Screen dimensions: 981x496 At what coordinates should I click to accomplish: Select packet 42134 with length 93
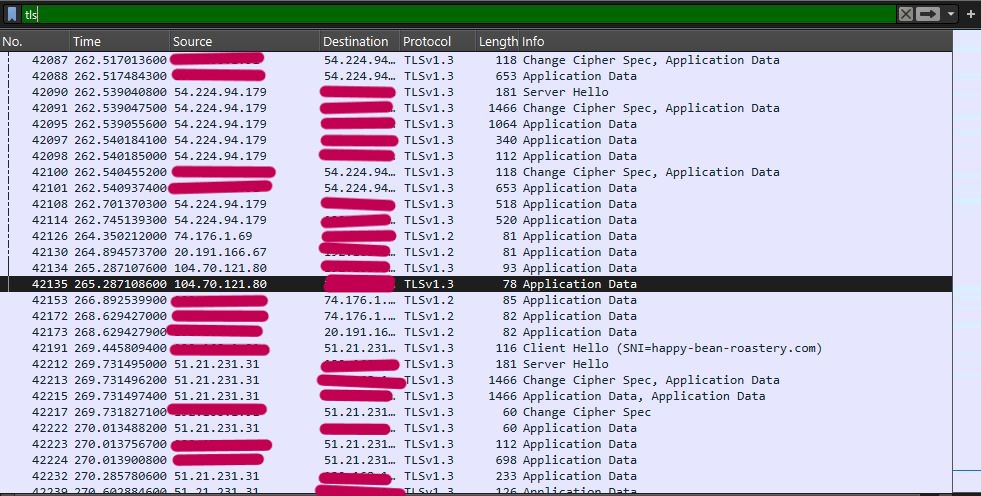tap(476, 268)
